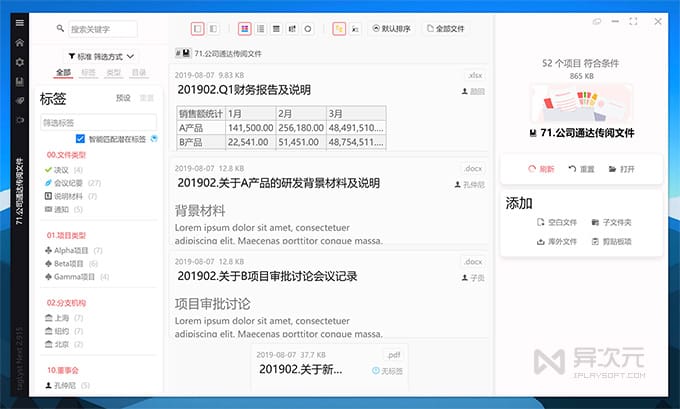Screen dimensions: 680x409
Task: Select the 说明材料 tag
Action: tap(71, 196)
